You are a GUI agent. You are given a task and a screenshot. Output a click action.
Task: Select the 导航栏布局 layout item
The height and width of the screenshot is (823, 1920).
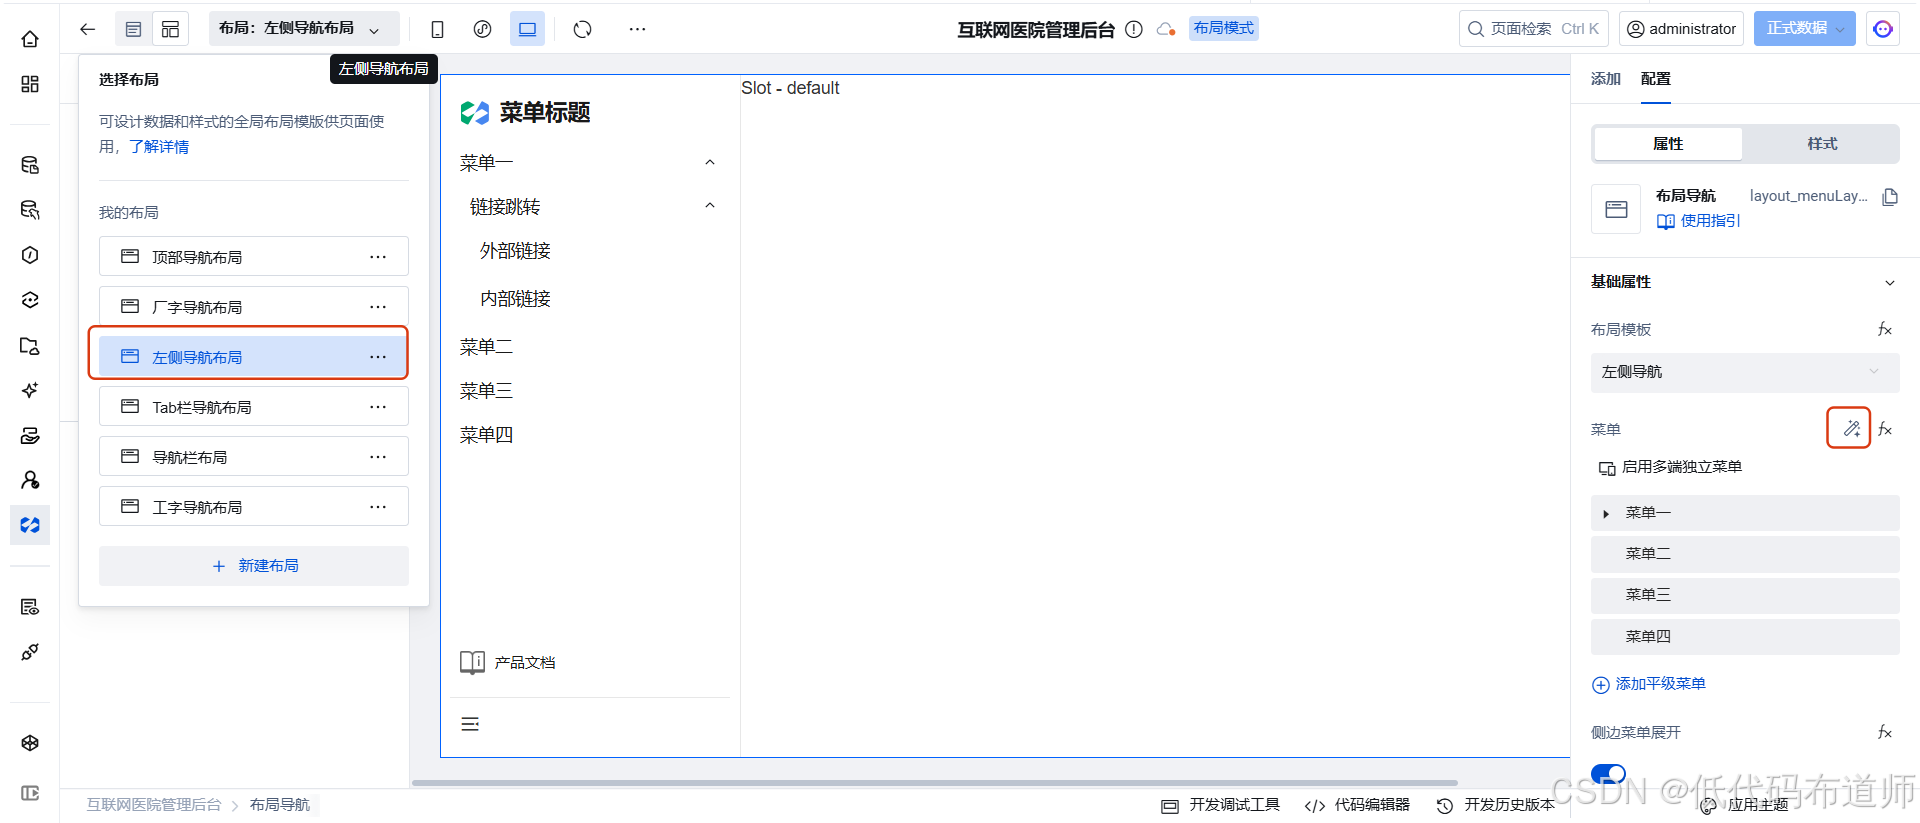[254, 457]
